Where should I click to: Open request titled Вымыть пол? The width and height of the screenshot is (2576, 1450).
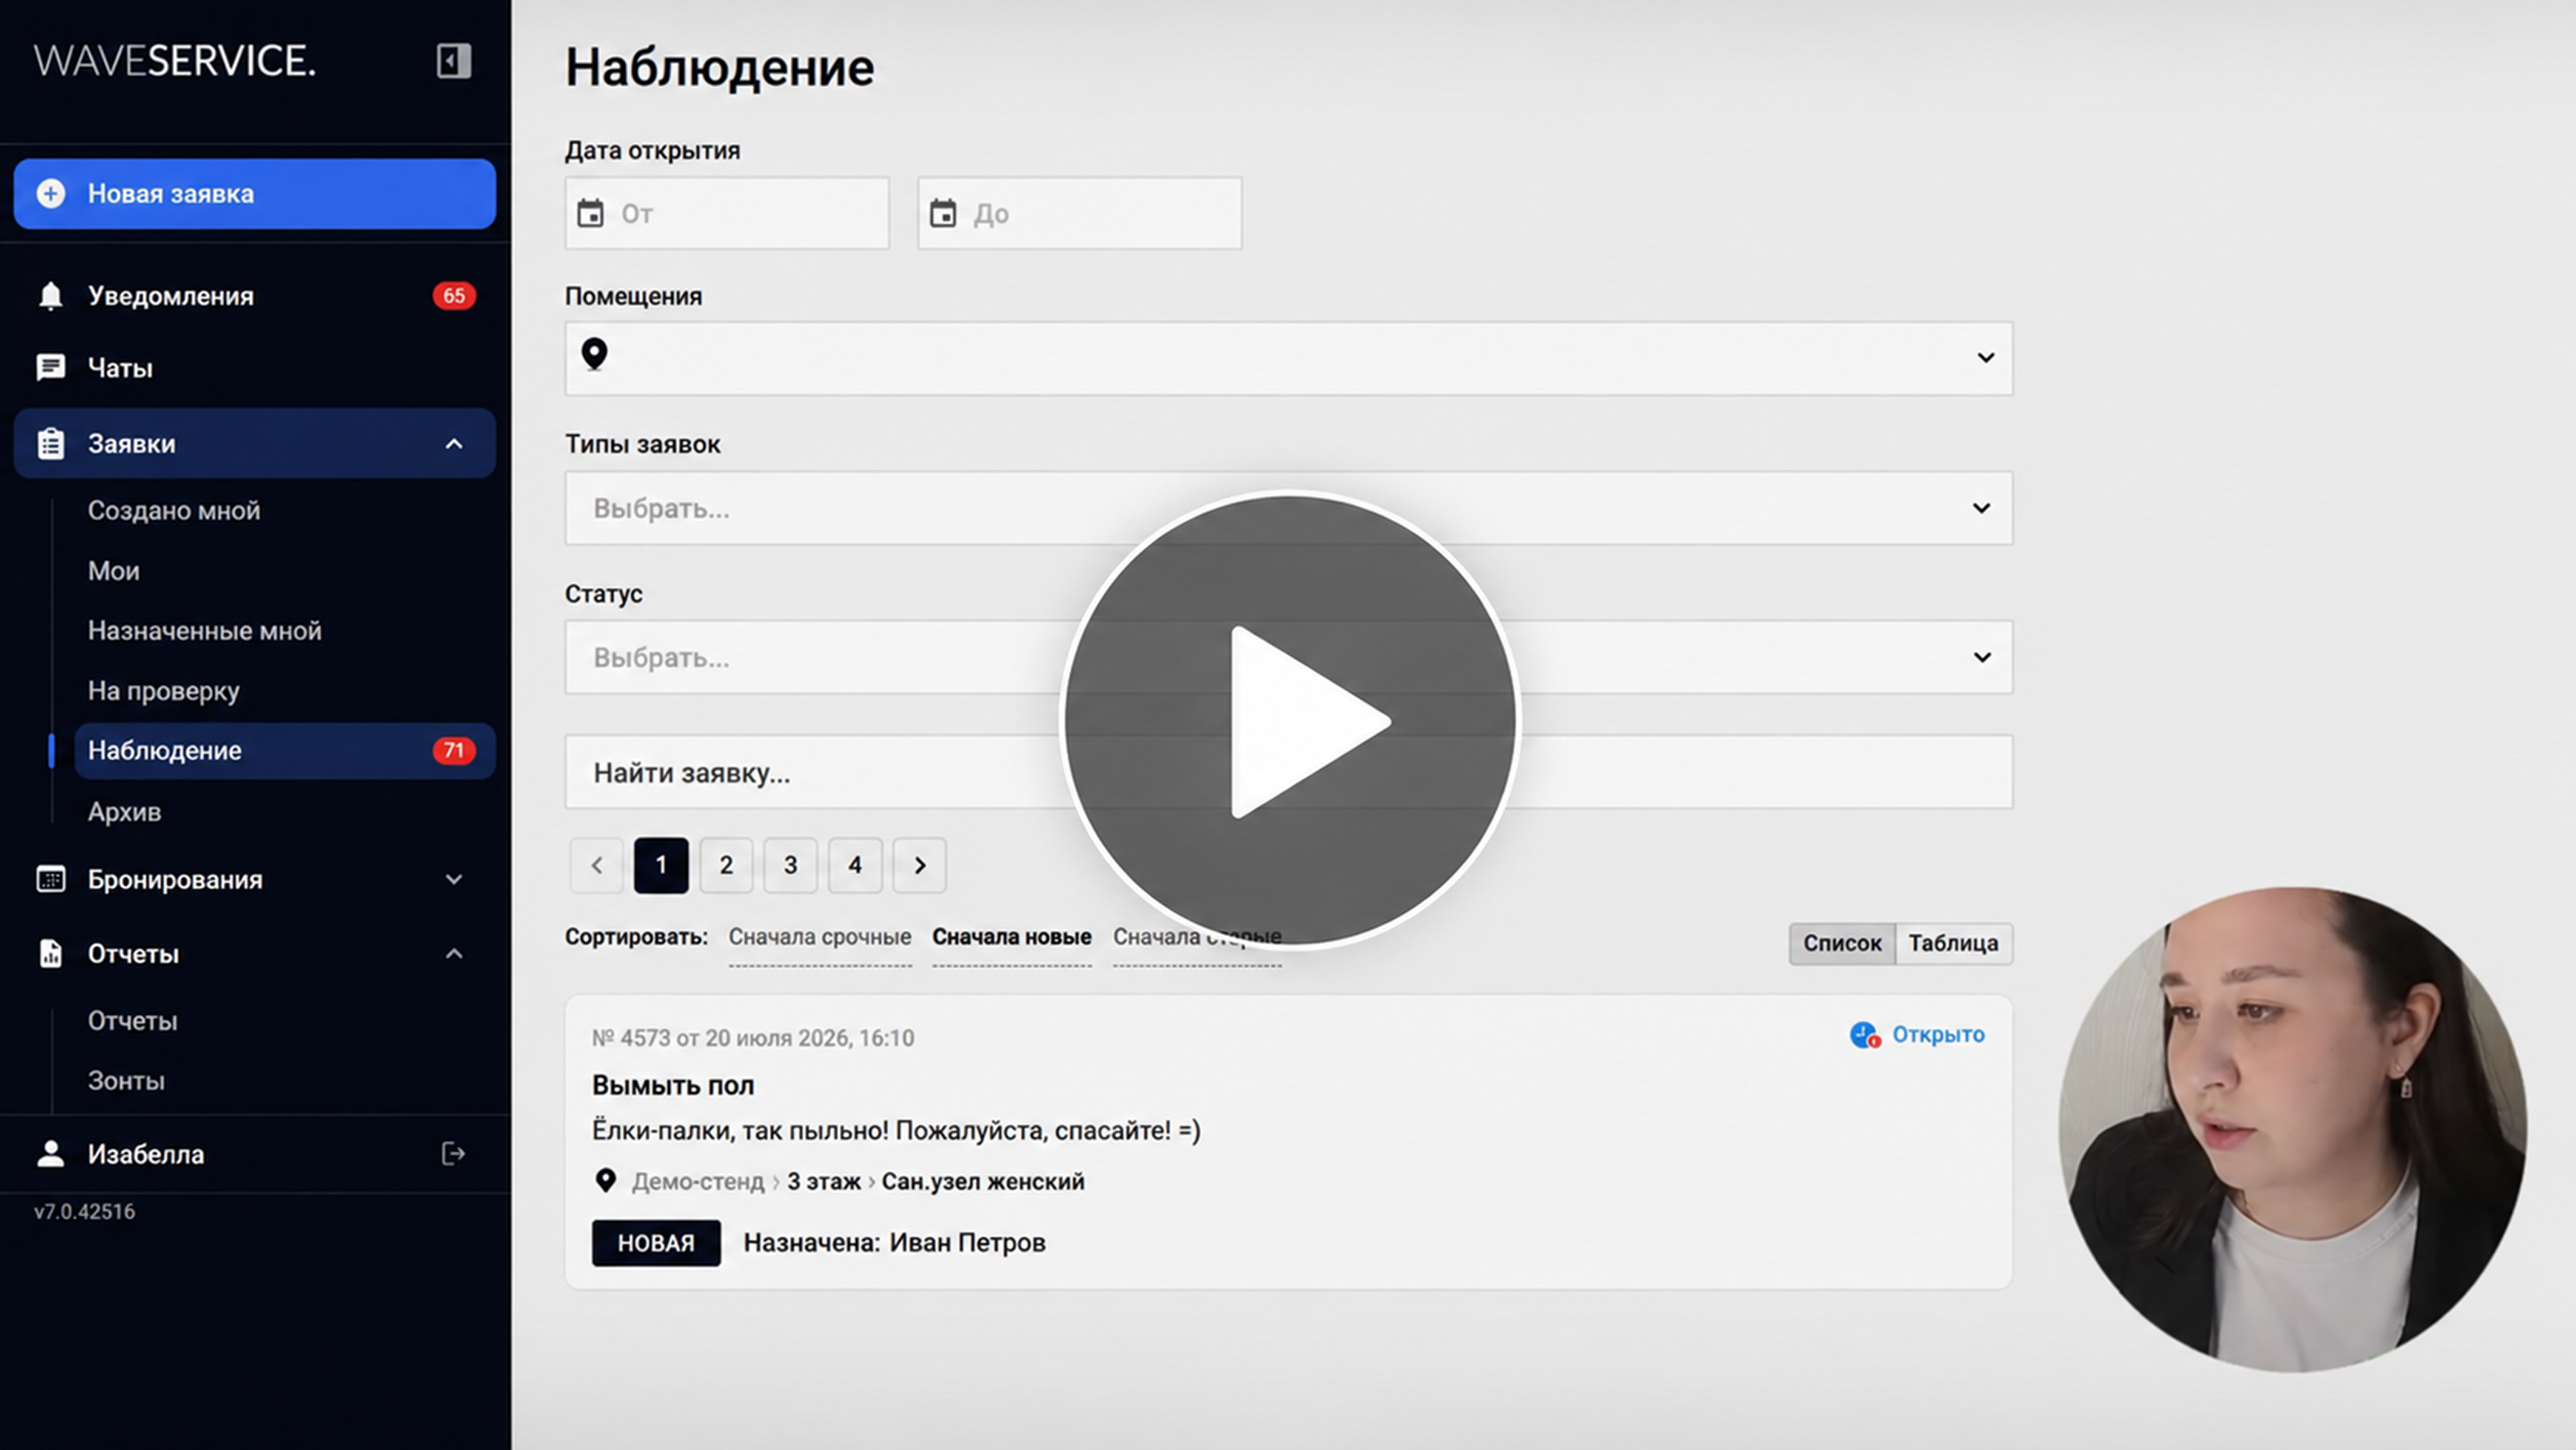coord(673,1086)
